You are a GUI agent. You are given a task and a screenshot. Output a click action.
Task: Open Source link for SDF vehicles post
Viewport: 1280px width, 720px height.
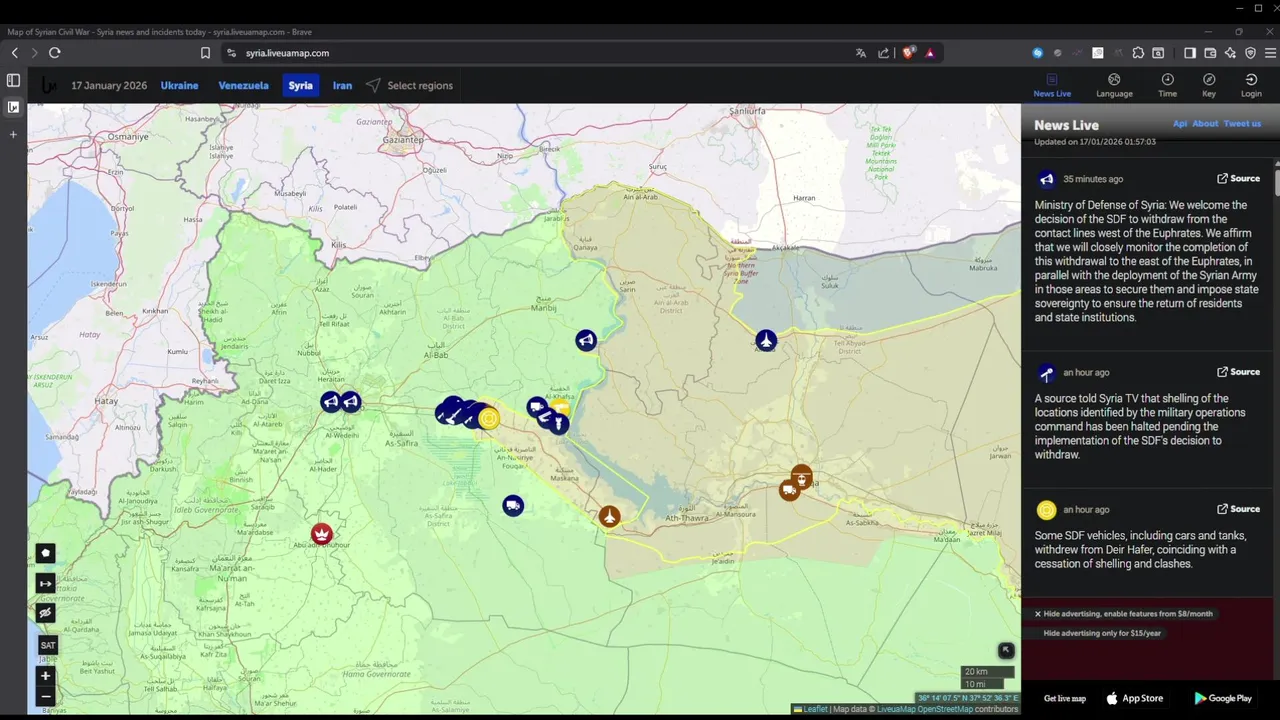[x=1238, y=509]
